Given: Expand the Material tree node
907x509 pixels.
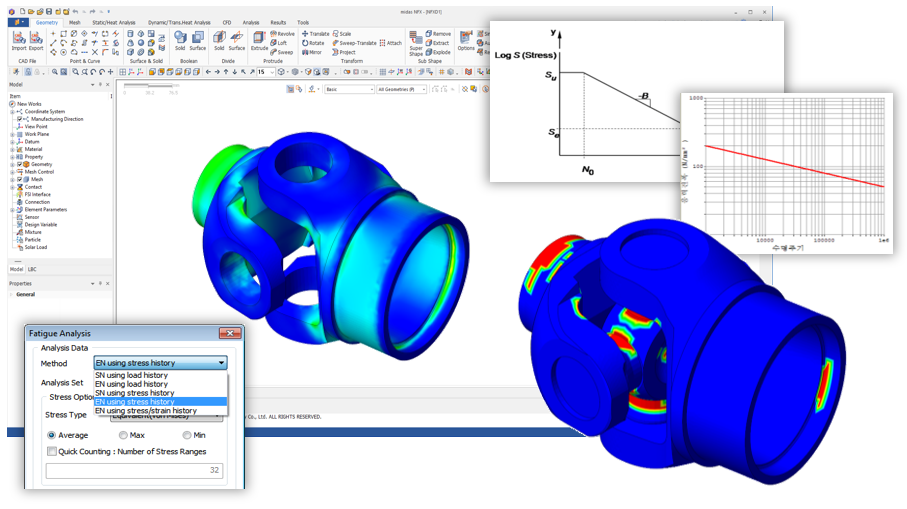Looking at the screenshot, I should [x=12, y=149].
